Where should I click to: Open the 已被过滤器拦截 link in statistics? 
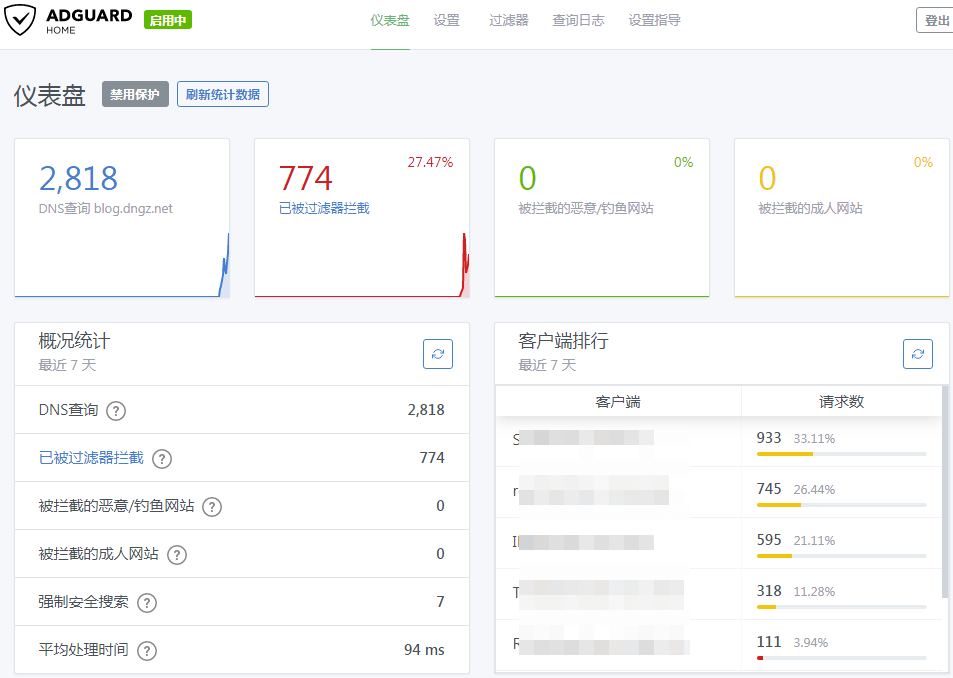[x=91, y=458]
